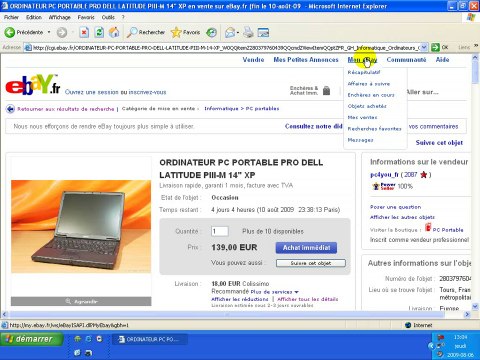Viewport: 480px width, 360px height.
Task: Open Rechercher search in toolbar
Action: [x=146, y=32]
